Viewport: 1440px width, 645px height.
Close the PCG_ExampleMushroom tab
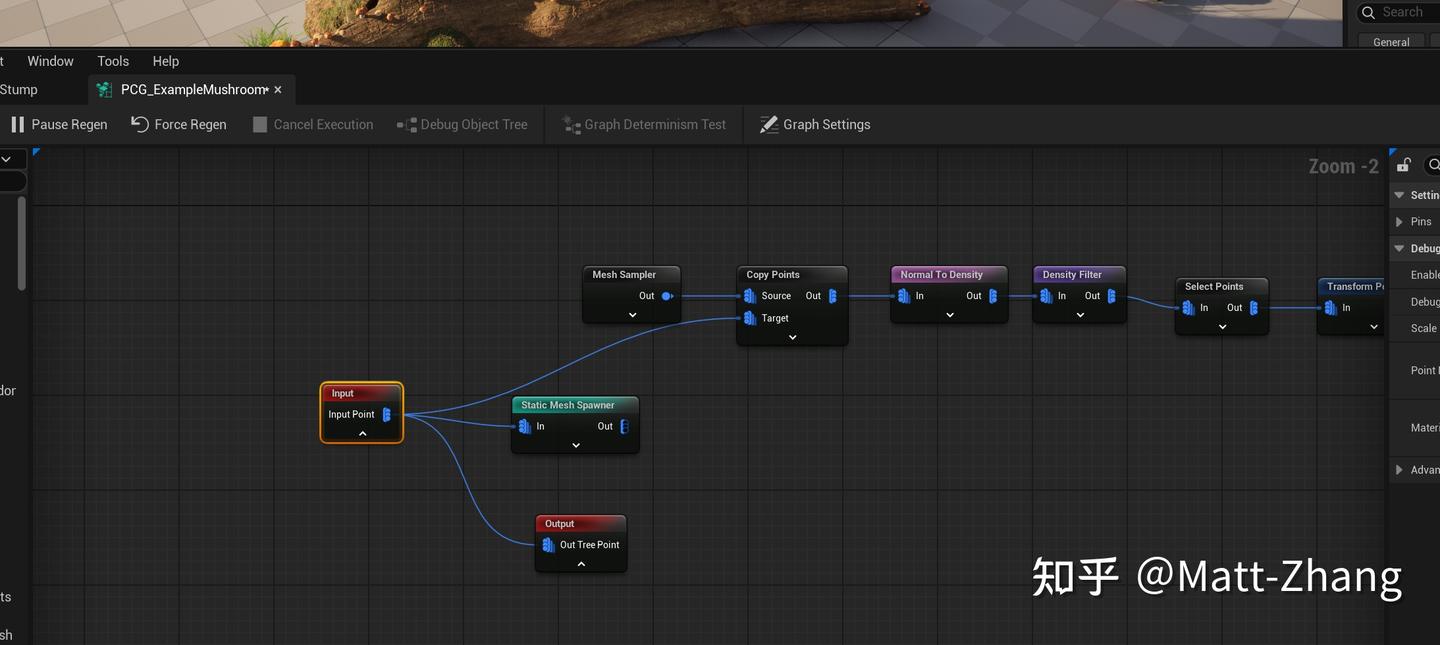(x=278, y=90)
